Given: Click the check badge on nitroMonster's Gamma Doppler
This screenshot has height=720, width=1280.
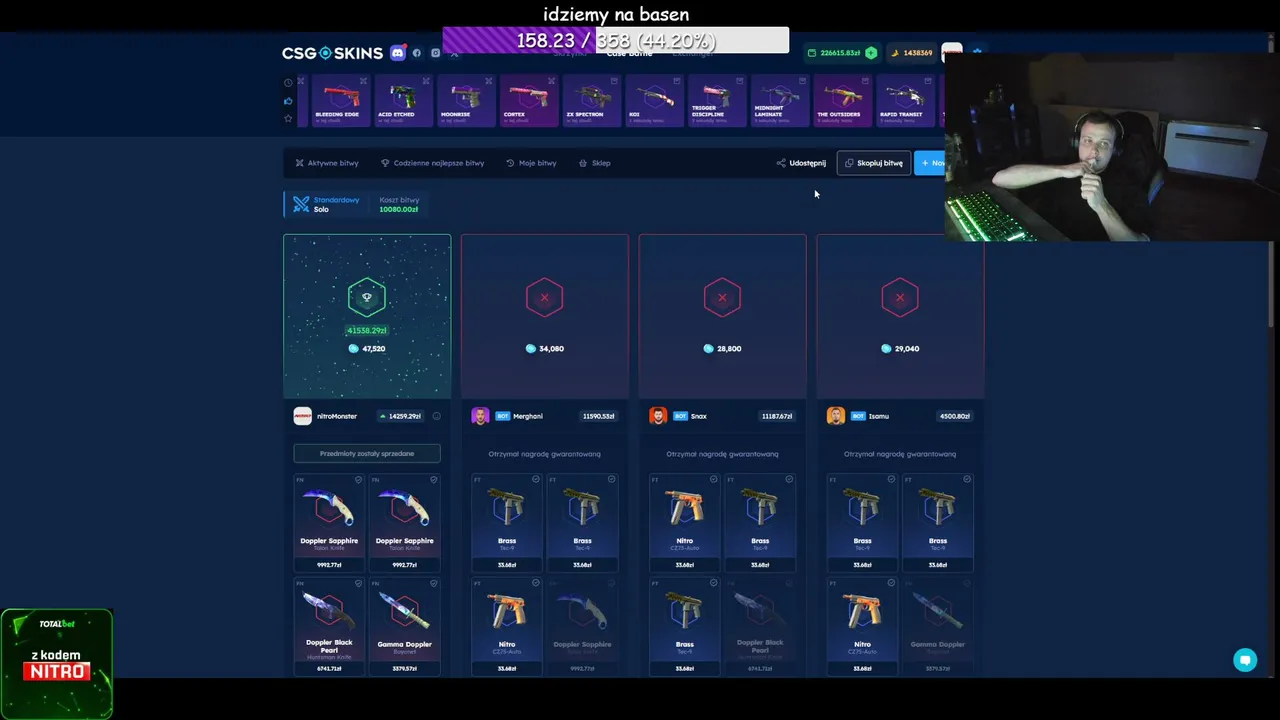Looking at the screenshot, I should point(433,583).
